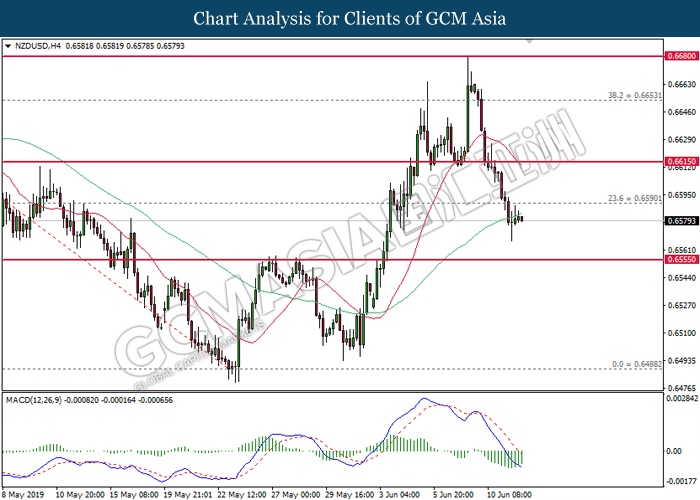Click the '5 Jun 20:00' time label
Viewport: 700px width, 500px height.
tap(454, 495)
